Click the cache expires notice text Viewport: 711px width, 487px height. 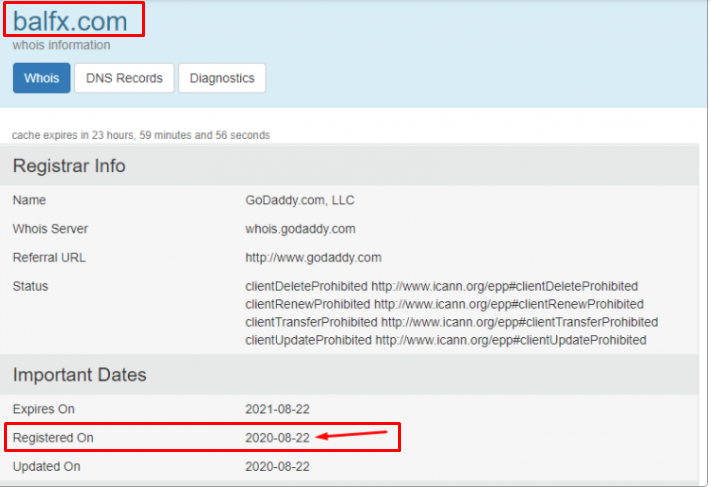[141, 135]
